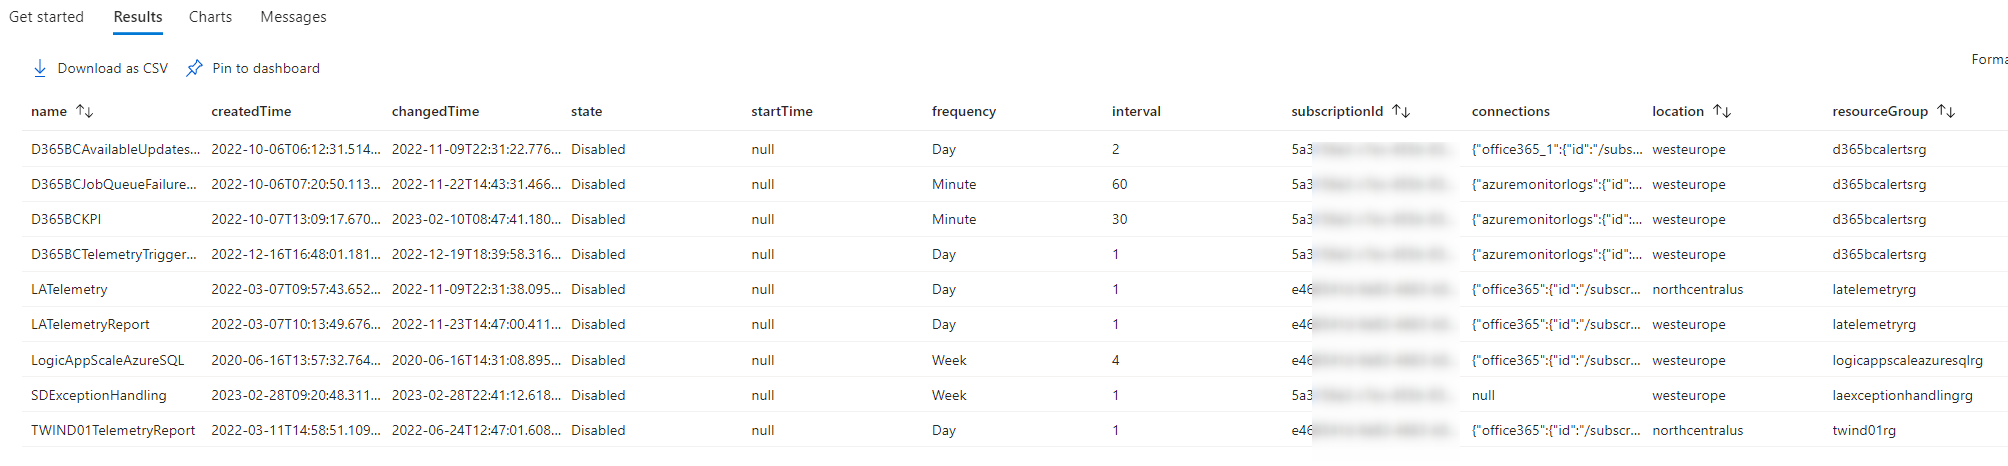Click the pin icon for dashboard
The height and width of the screenshot is (466, 2008).
(195, 68)
